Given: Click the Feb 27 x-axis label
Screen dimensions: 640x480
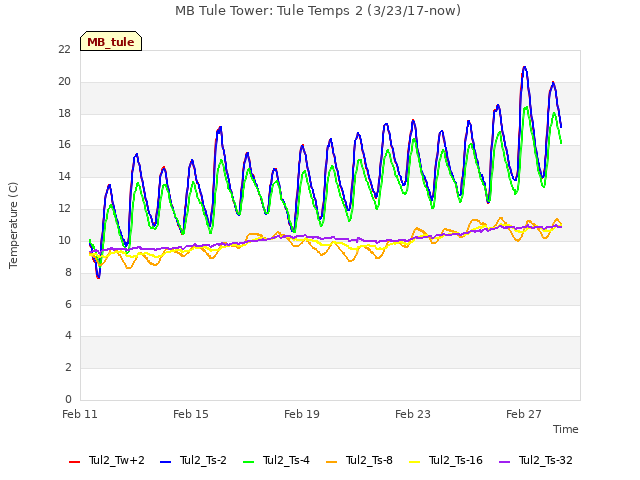Looking at the screenshot, I should [524, 414].
